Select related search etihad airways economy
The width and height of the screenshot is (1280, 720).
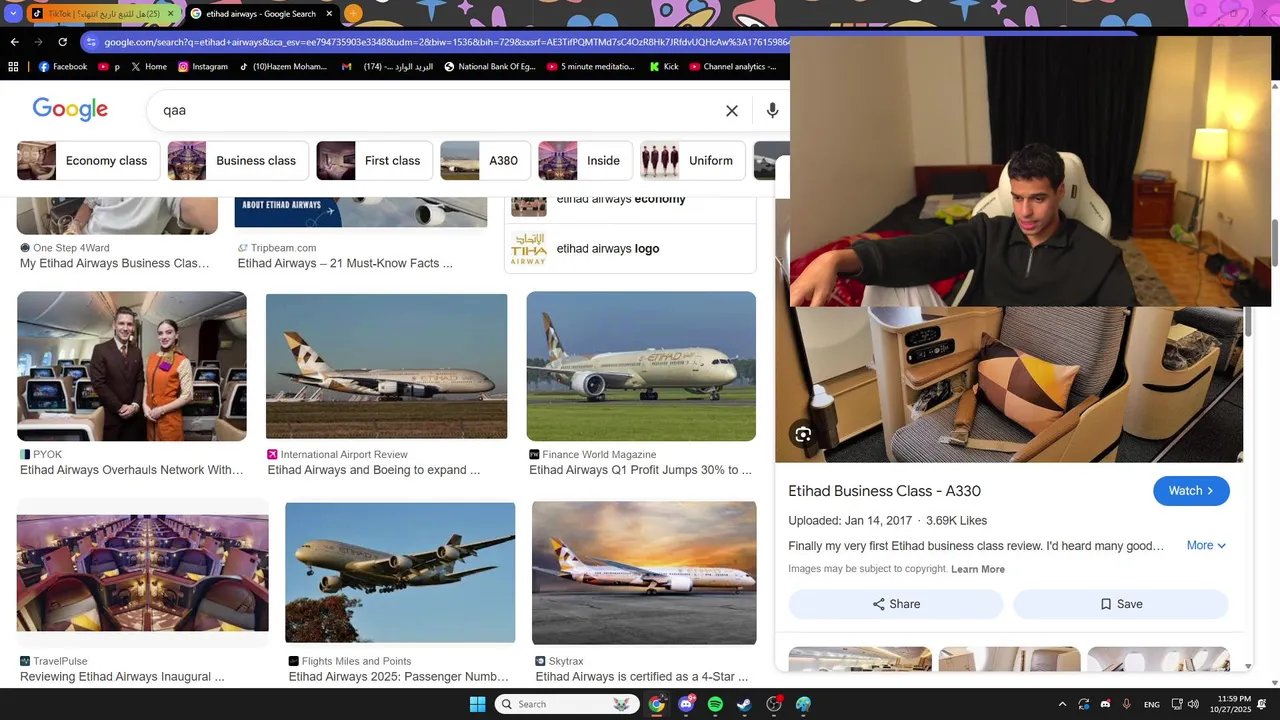[630, 202]
